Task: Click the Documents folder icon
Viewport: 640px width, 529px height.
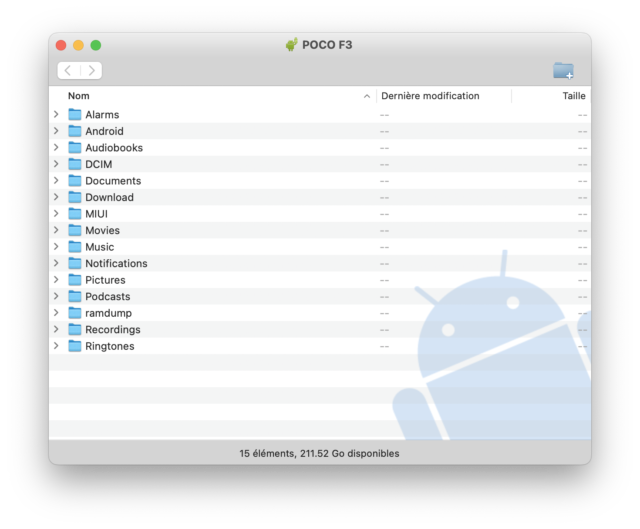Action: [75, 180]
